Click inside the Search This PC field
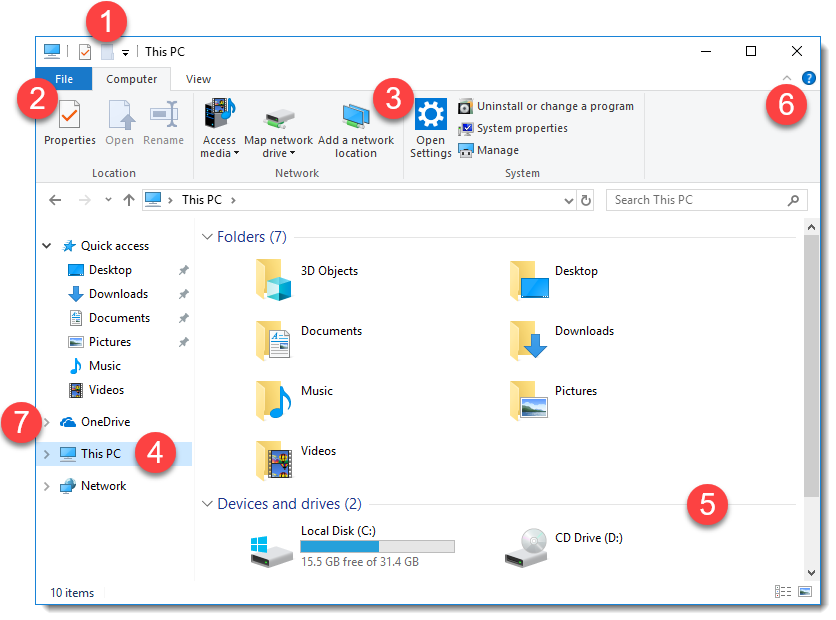836x620 pixels. tap(700, 200)
